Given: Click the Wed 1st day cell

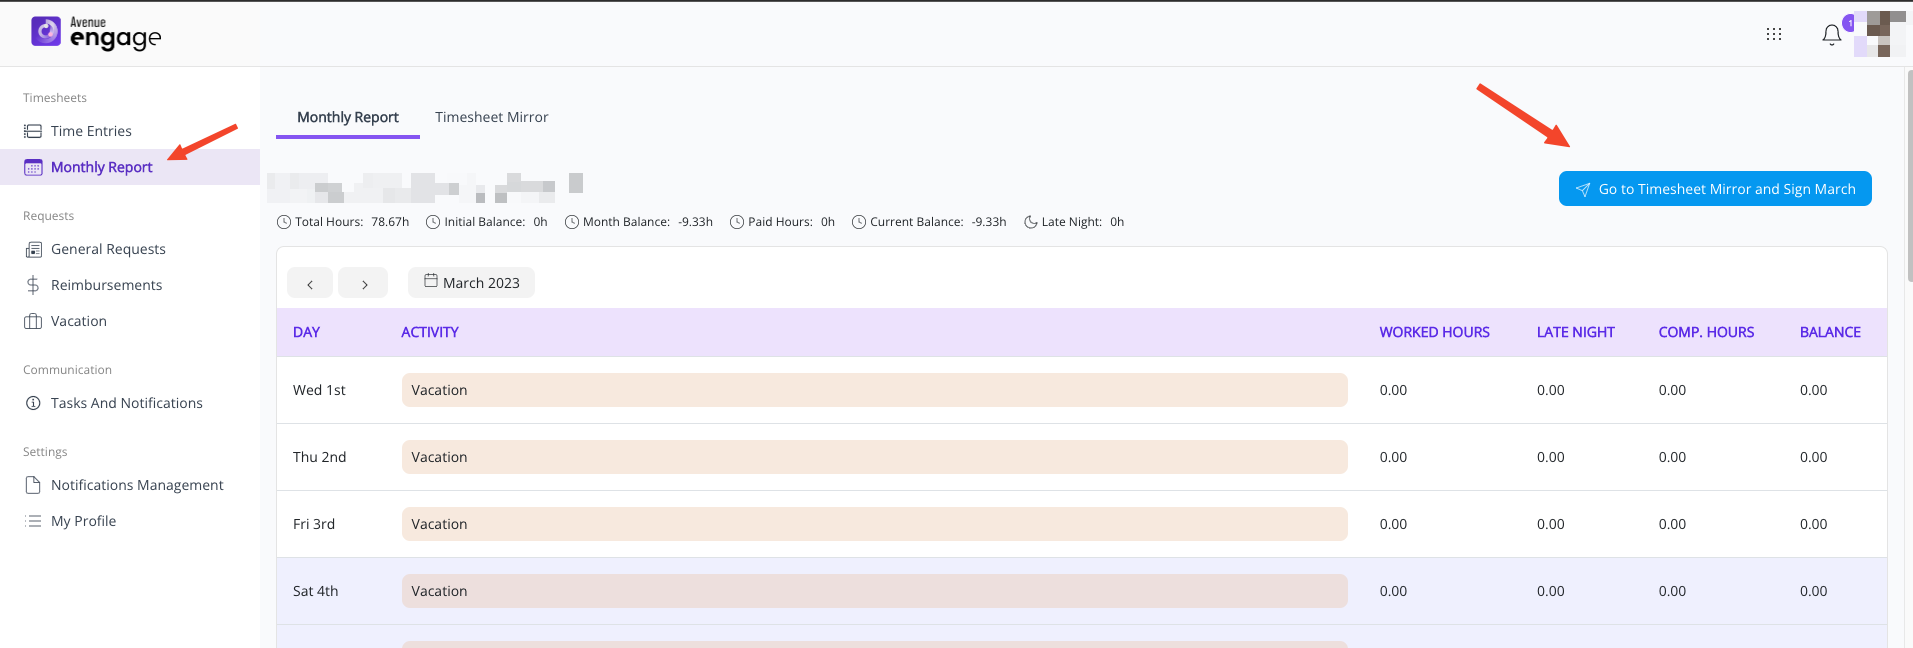Looking at the screenshot, I should point(319,390).
